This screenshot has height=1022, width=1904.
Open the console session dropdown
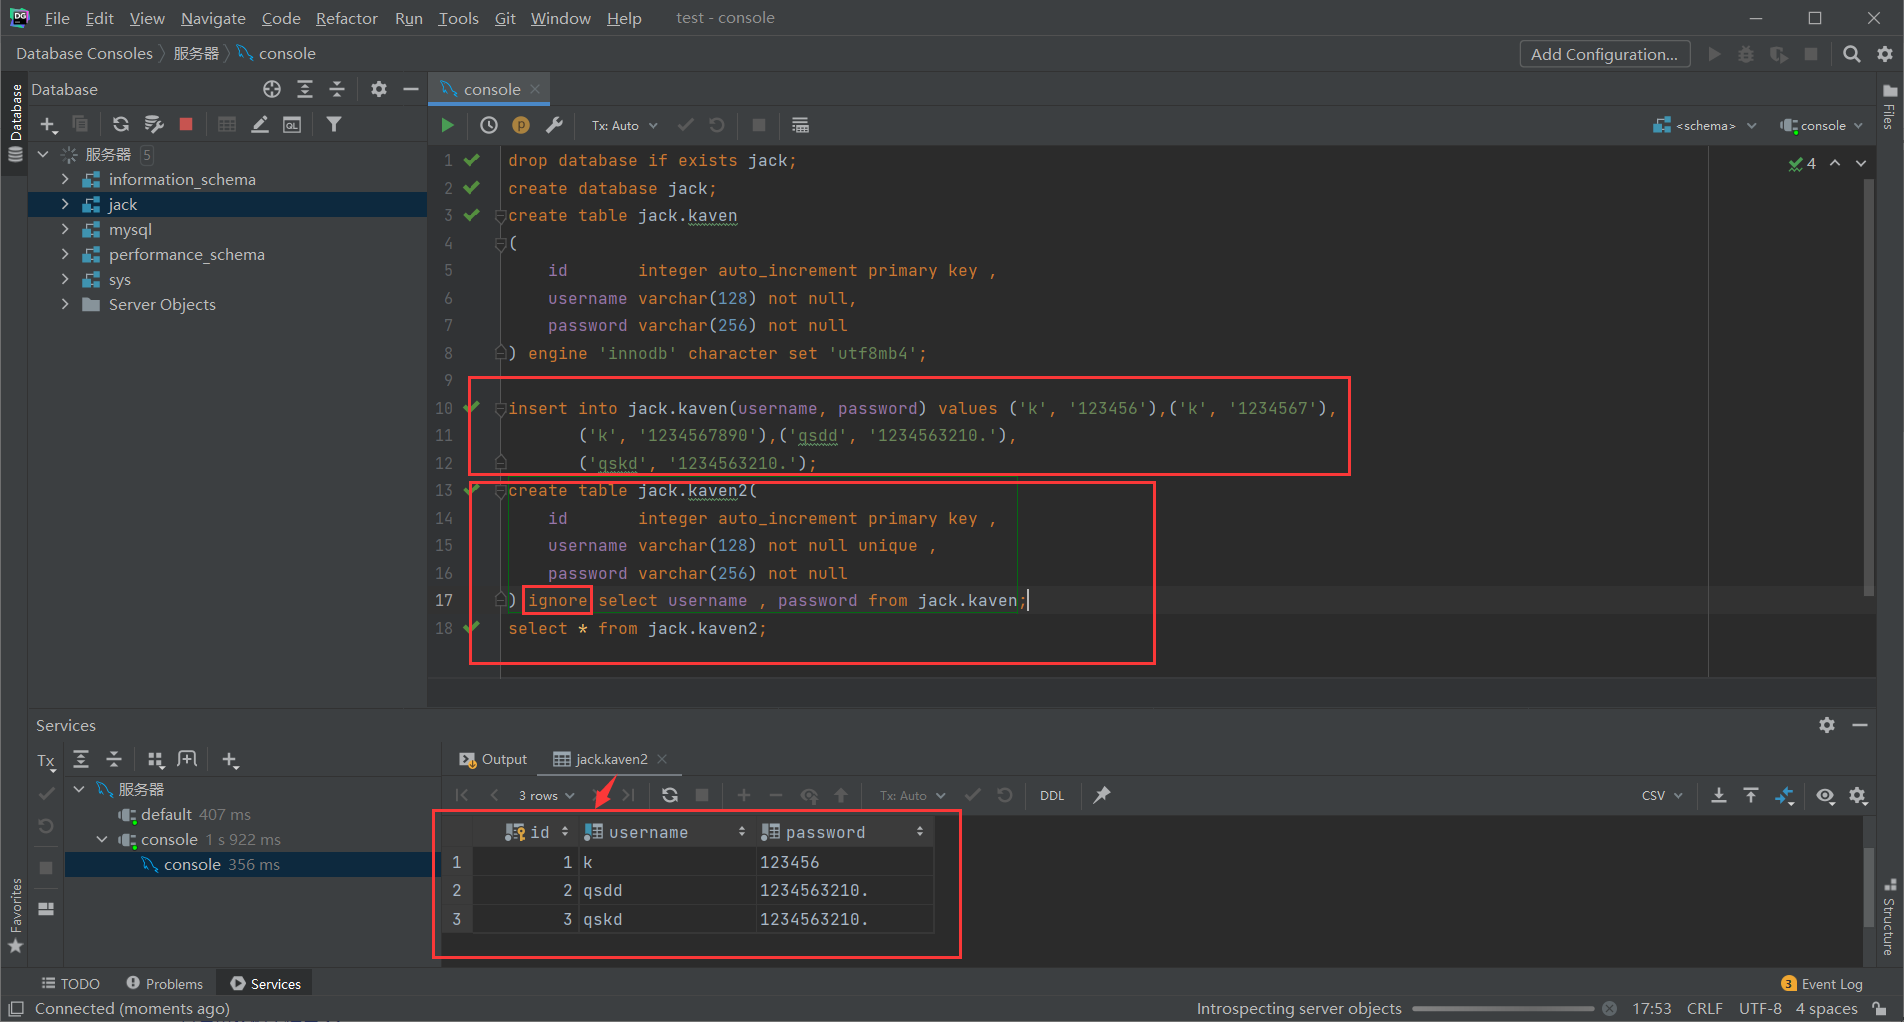point(1822,125)
